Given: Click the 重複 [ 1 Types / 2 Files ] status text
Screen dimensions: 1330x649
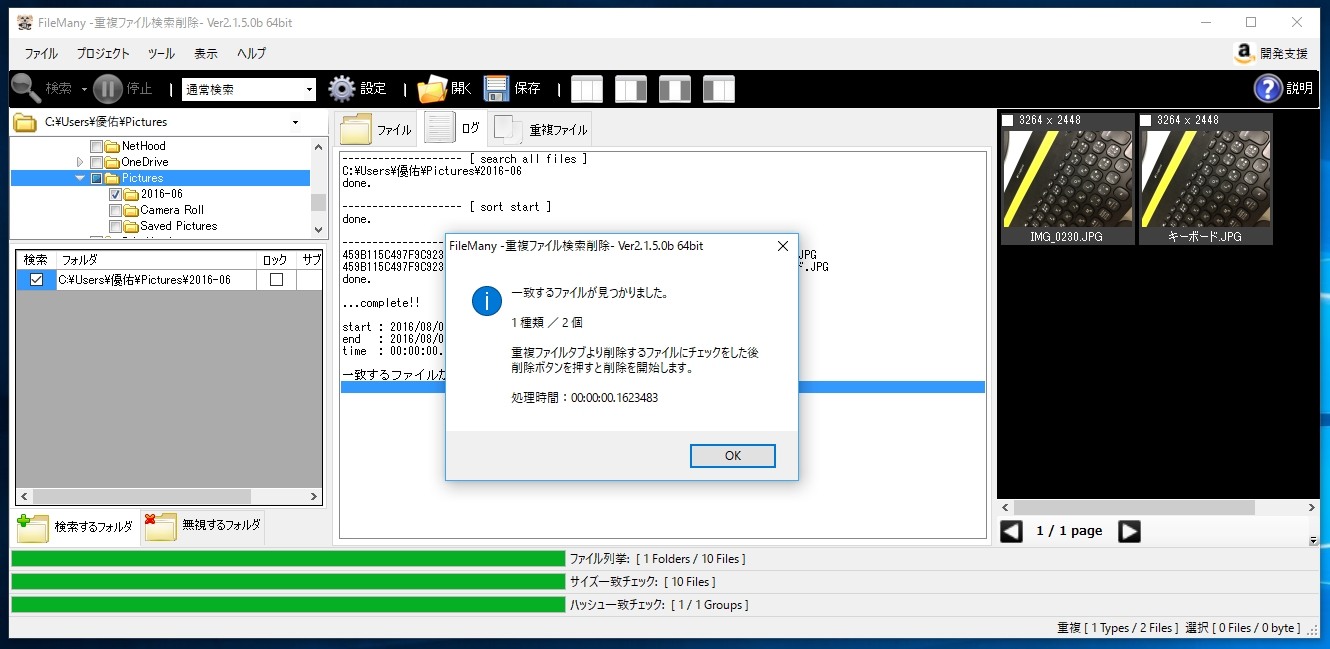Looking at the screenshot, I should [1117, 628].
